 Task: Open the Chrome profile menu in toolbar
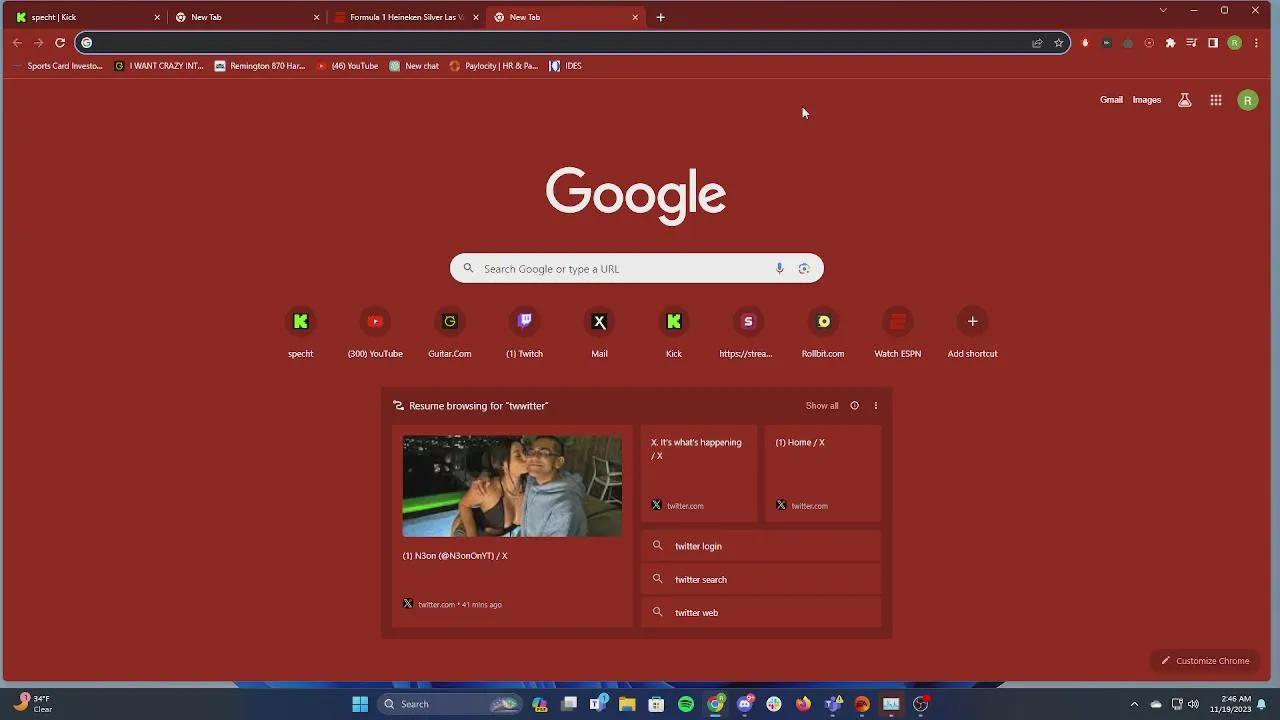tap(1235, 43)
